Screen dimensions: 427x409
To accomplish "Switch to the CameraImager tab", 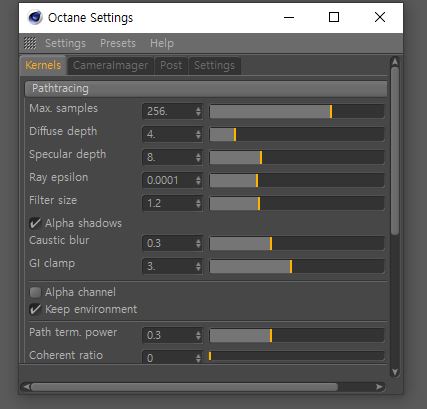I will coord(110,65).
